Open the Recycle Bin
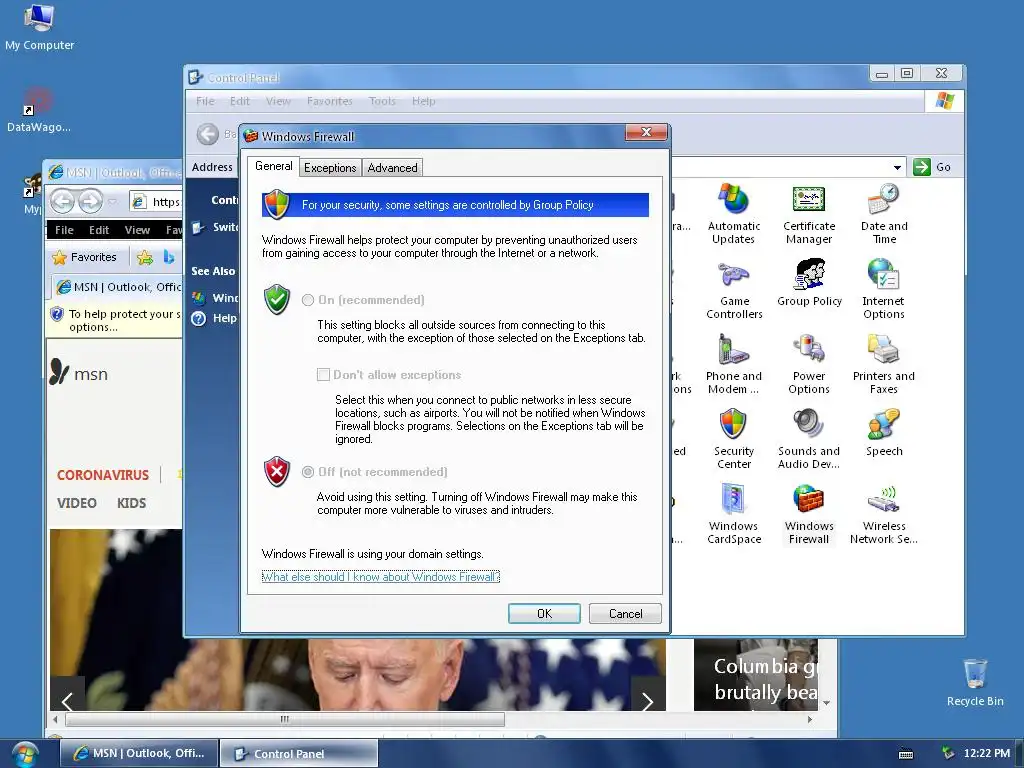 974,682
